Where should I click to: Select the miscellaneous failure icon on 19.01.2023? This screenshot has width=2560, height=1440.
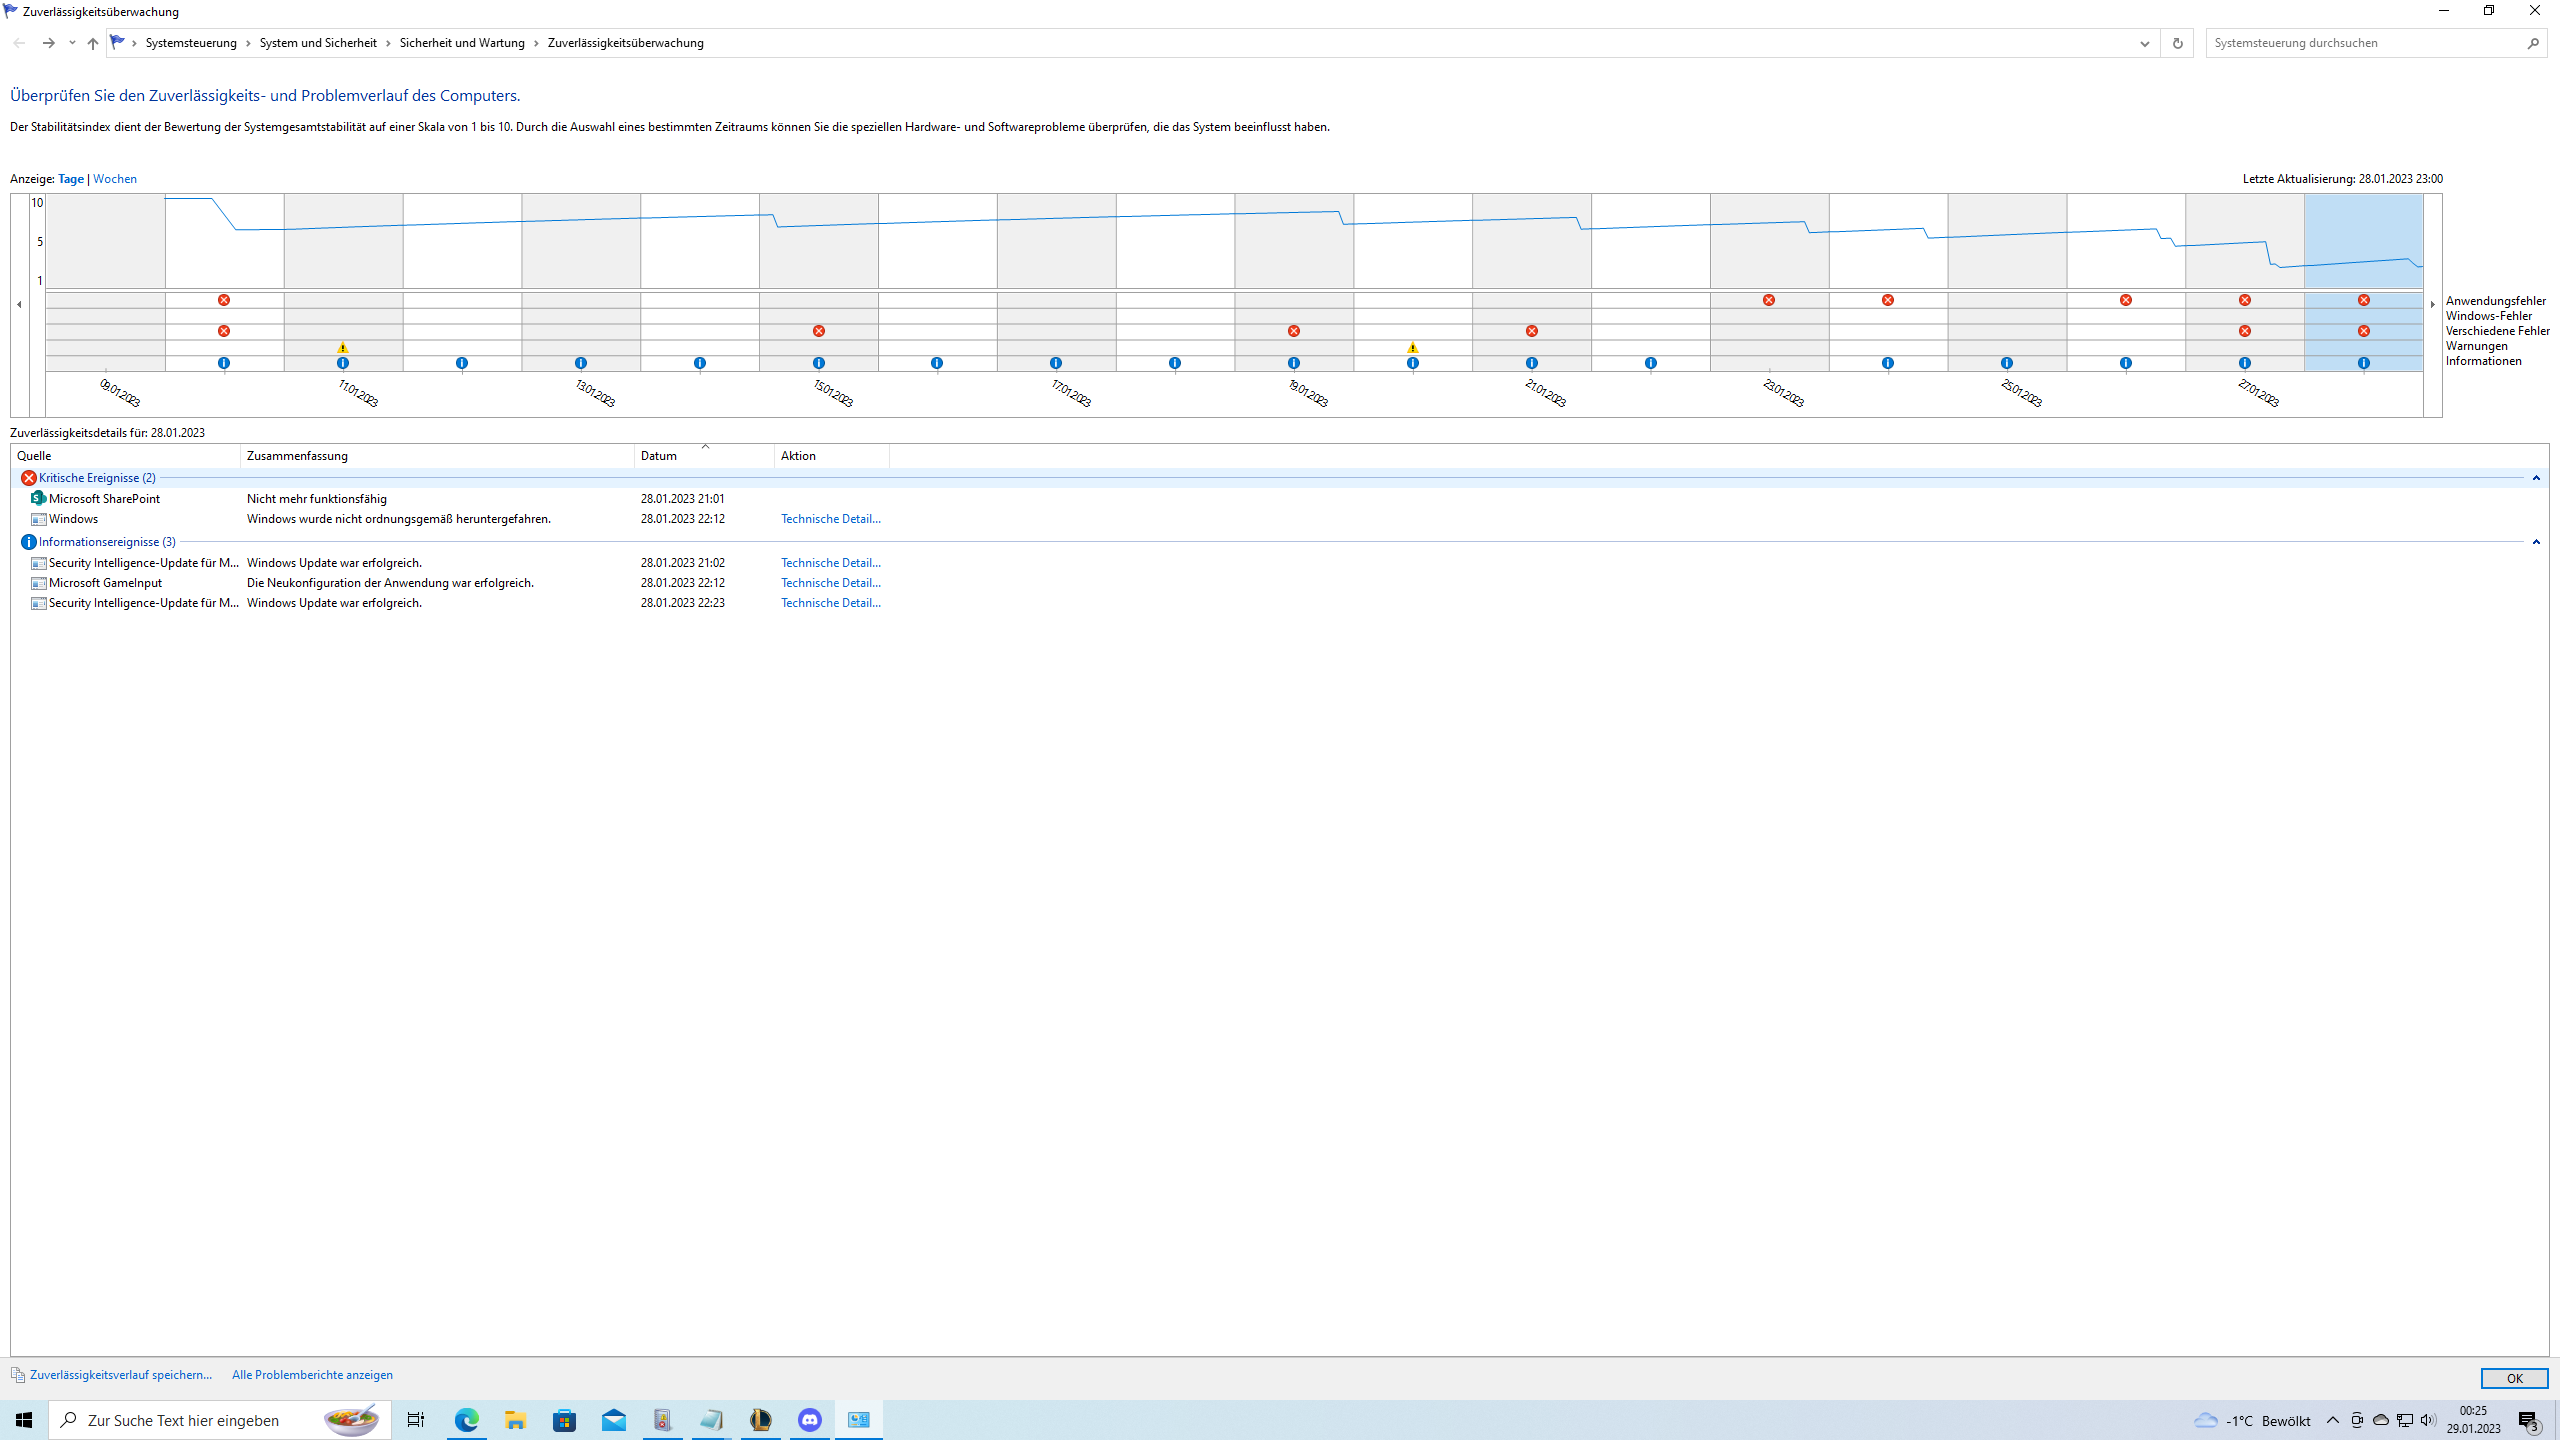[1294, 331]
